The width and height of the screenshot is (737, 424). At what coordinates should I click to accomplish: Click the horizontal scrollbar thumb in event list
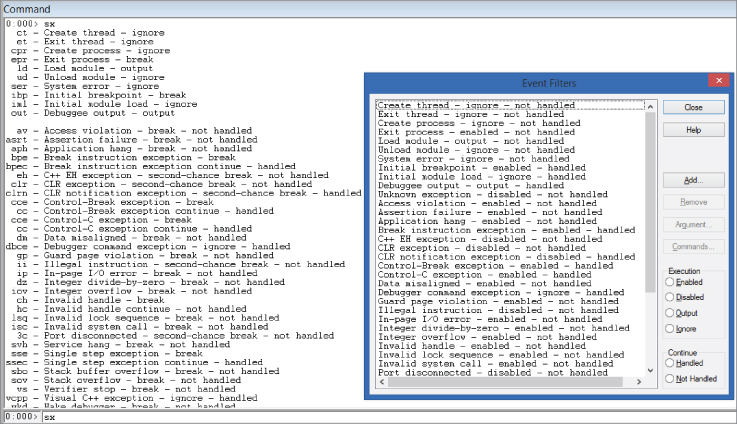505,382
